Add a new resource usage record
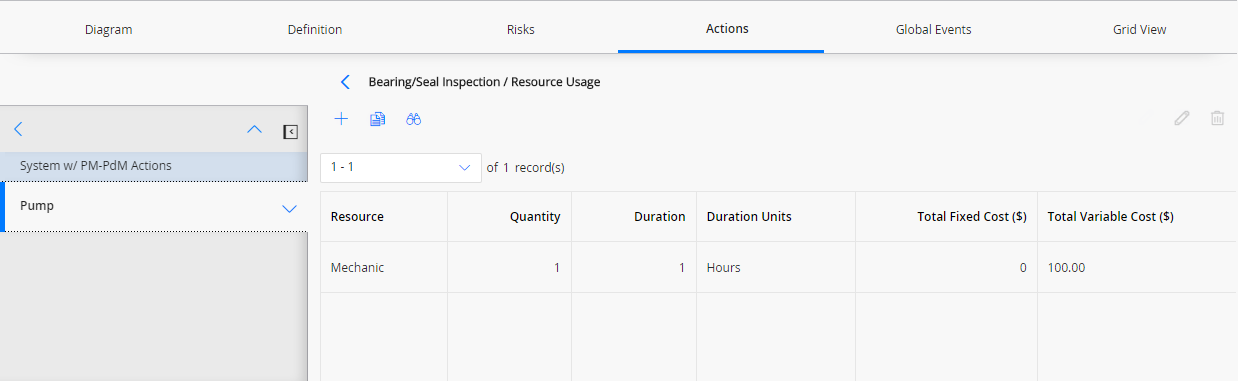Screen dimensions: 1238x381 341,119
